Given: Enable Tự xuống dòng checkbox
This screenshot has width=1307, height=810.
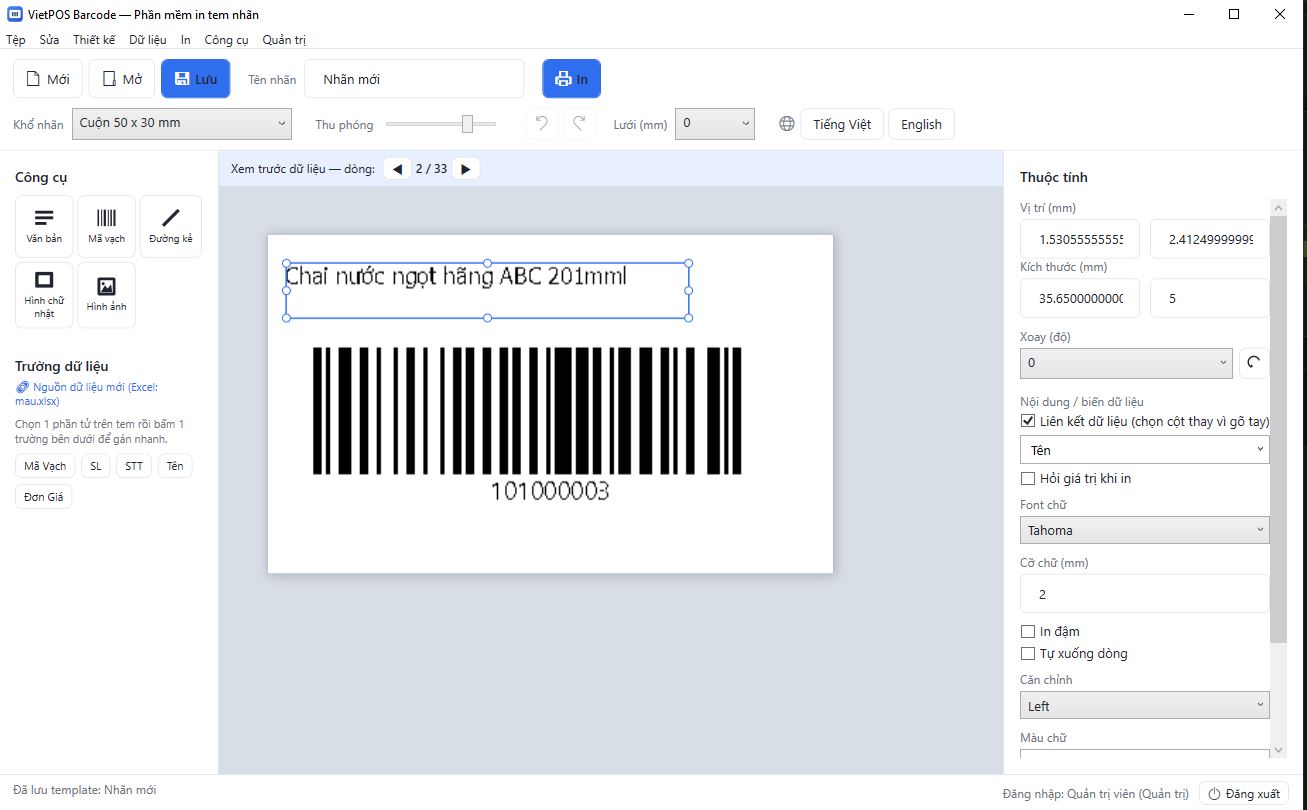Looking at the screenshot, I should (1028, 654).
